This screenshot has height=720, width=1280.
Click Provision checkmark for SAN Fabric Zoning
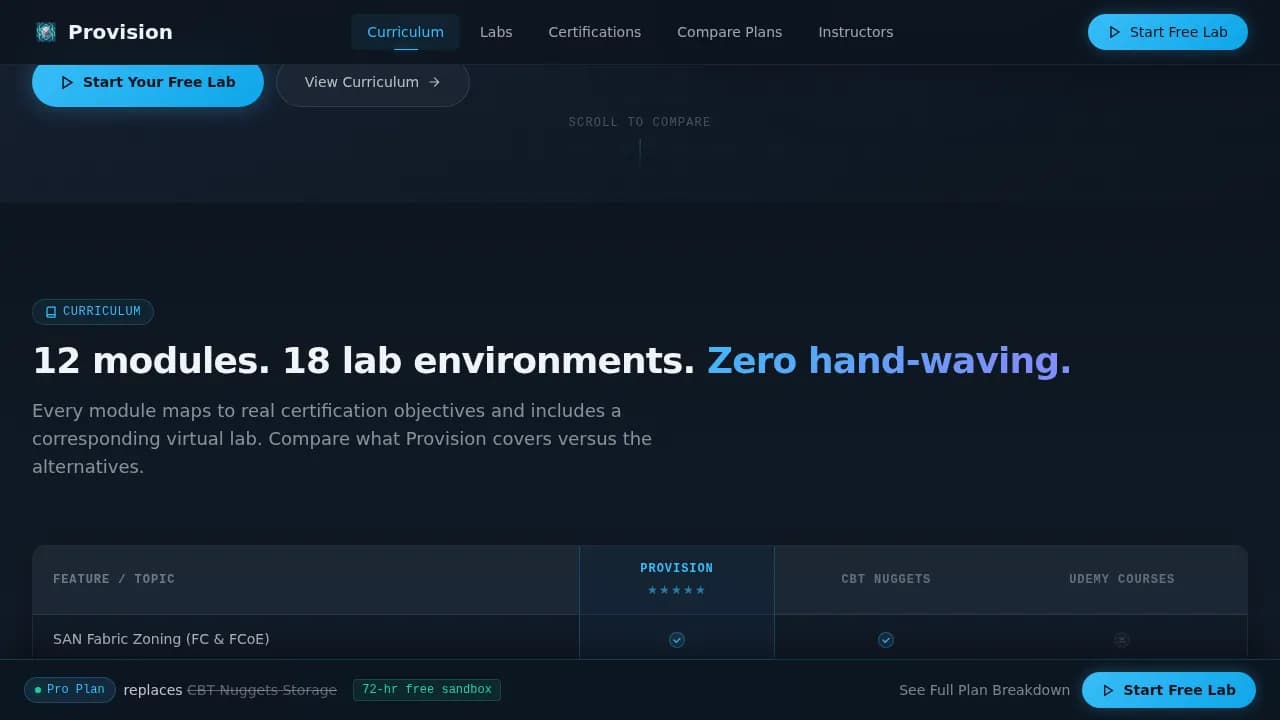point(677,639)
